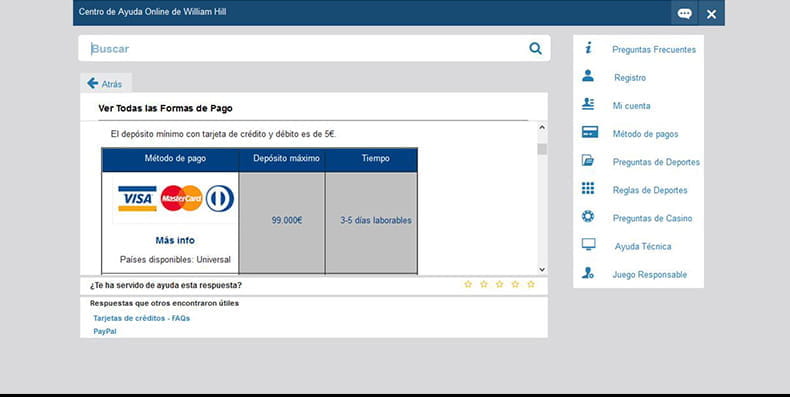The image size is (790, 397).
Task: Open the Método de pagos entry
Action: click(x=645, y=134)
